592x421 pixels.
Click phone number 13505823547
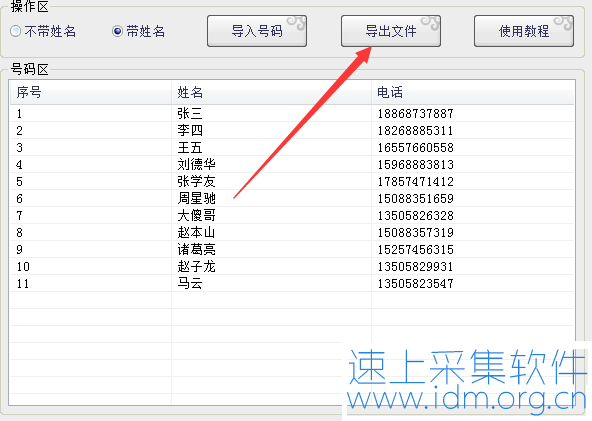tap(415, 283)
